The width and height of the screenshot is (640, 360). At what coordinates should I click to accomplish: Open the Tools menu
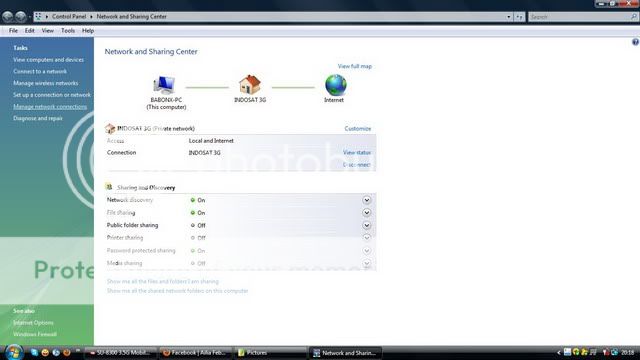pyautogui.click(x=68, y=31)
